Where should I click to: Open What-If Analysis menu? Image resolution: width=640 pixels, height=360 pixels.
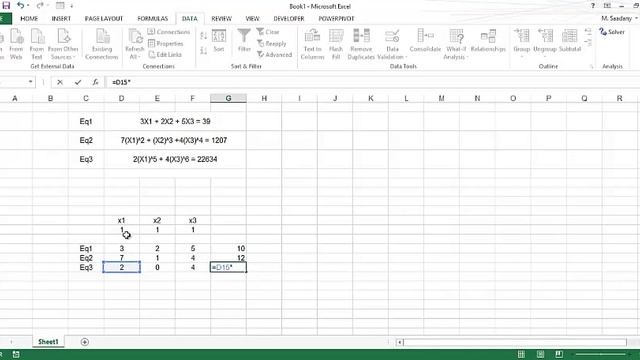[x=456, y=44]
